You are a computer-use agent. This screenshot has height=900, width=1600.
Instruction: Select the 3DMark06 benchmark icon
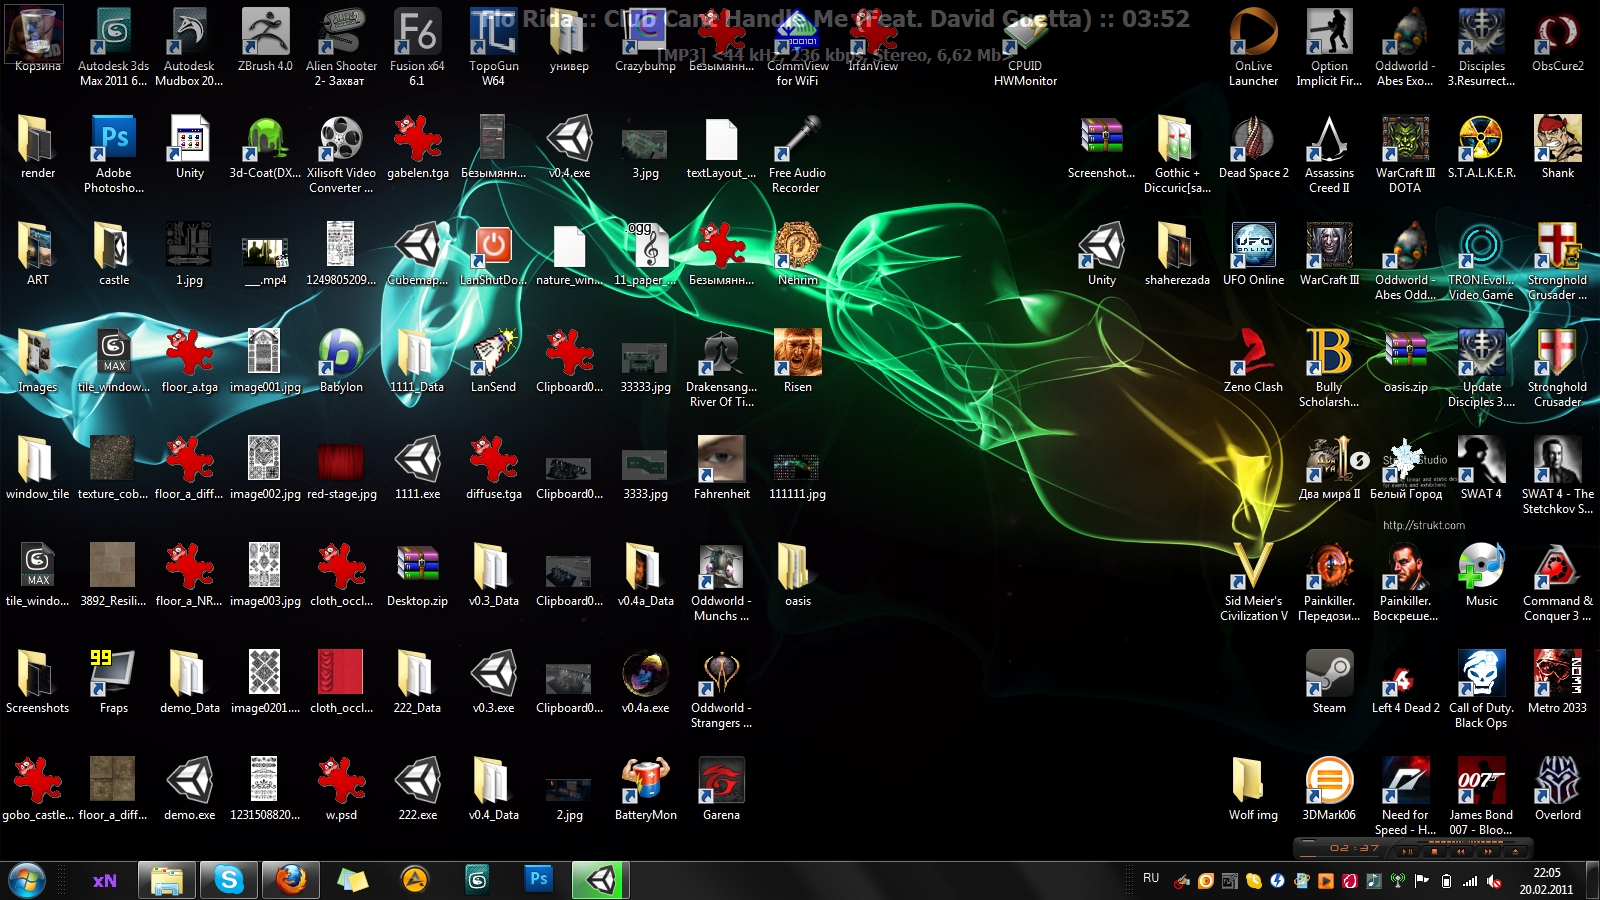(x=1329, y=781)
